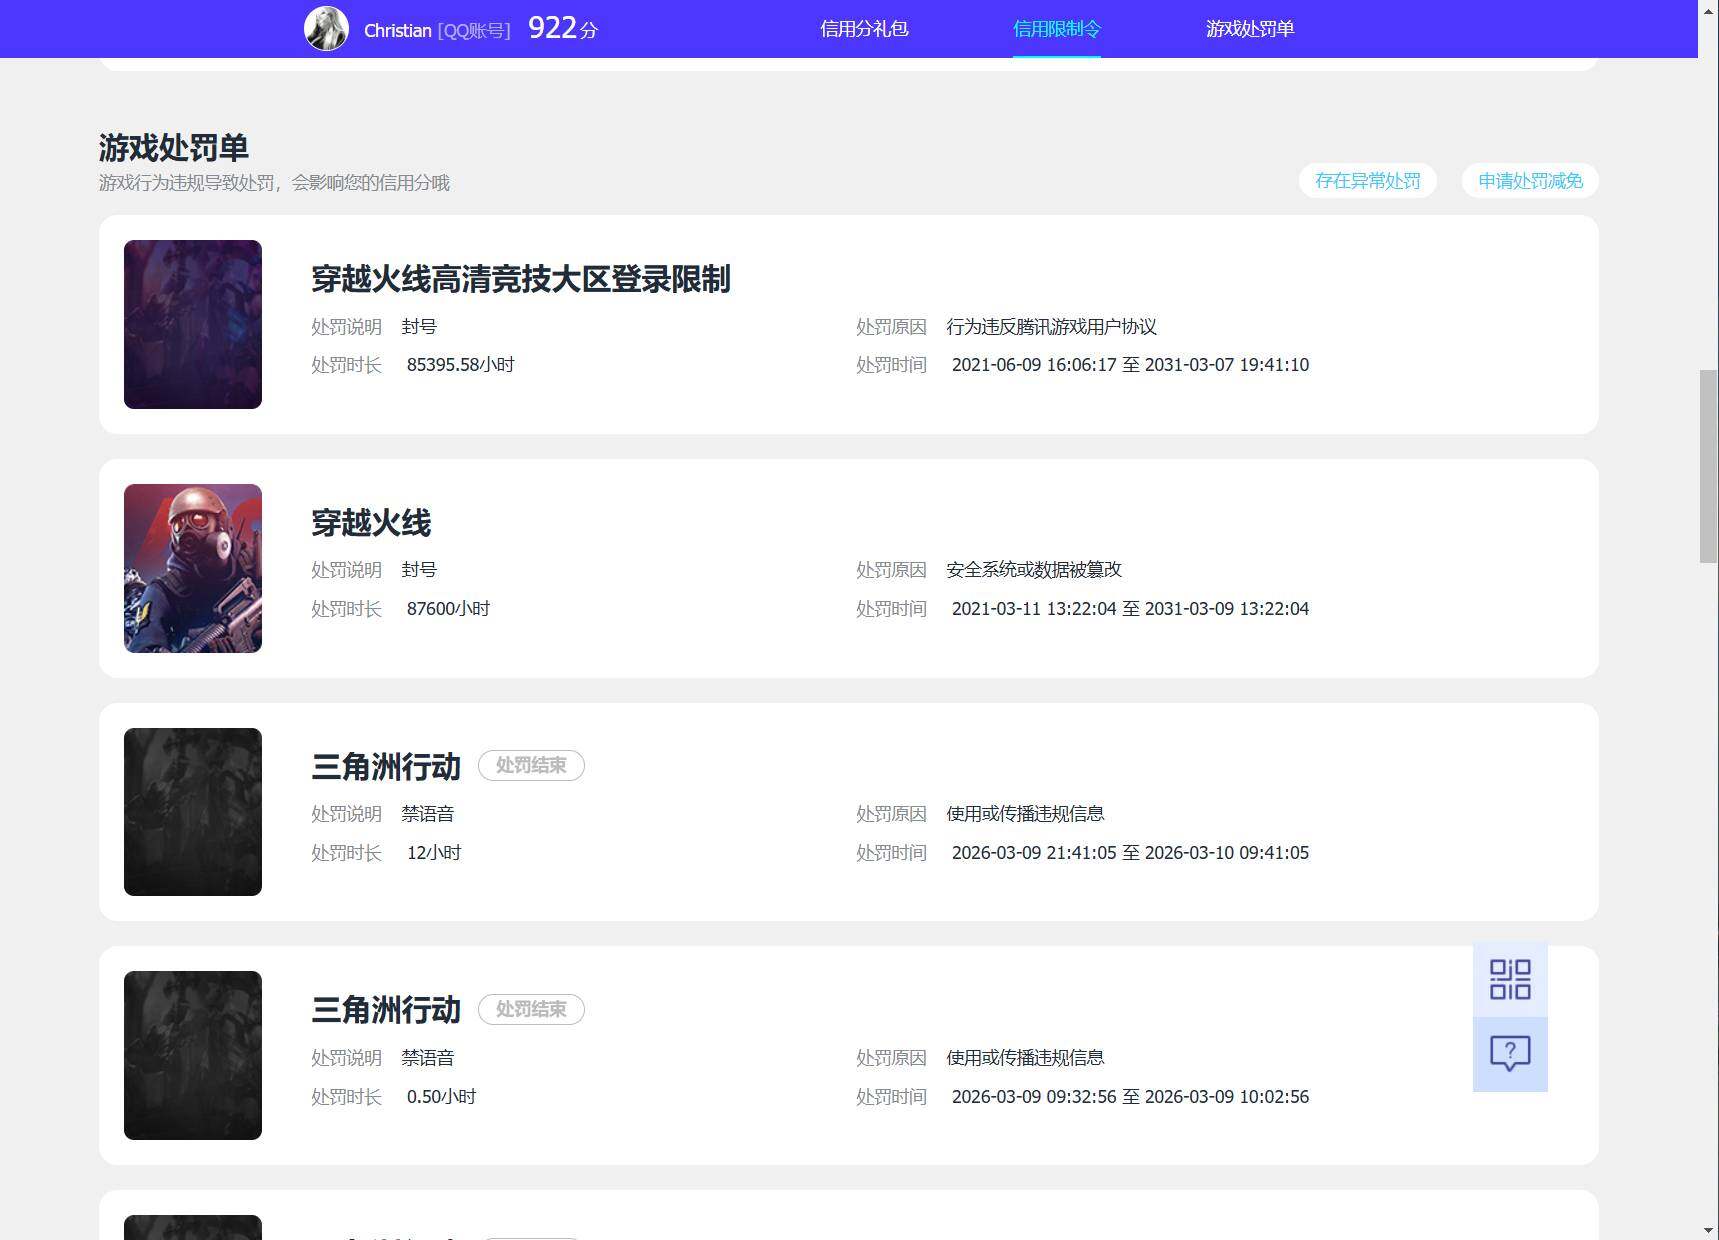Open the help feedback chat icon

(1510, 1054)
